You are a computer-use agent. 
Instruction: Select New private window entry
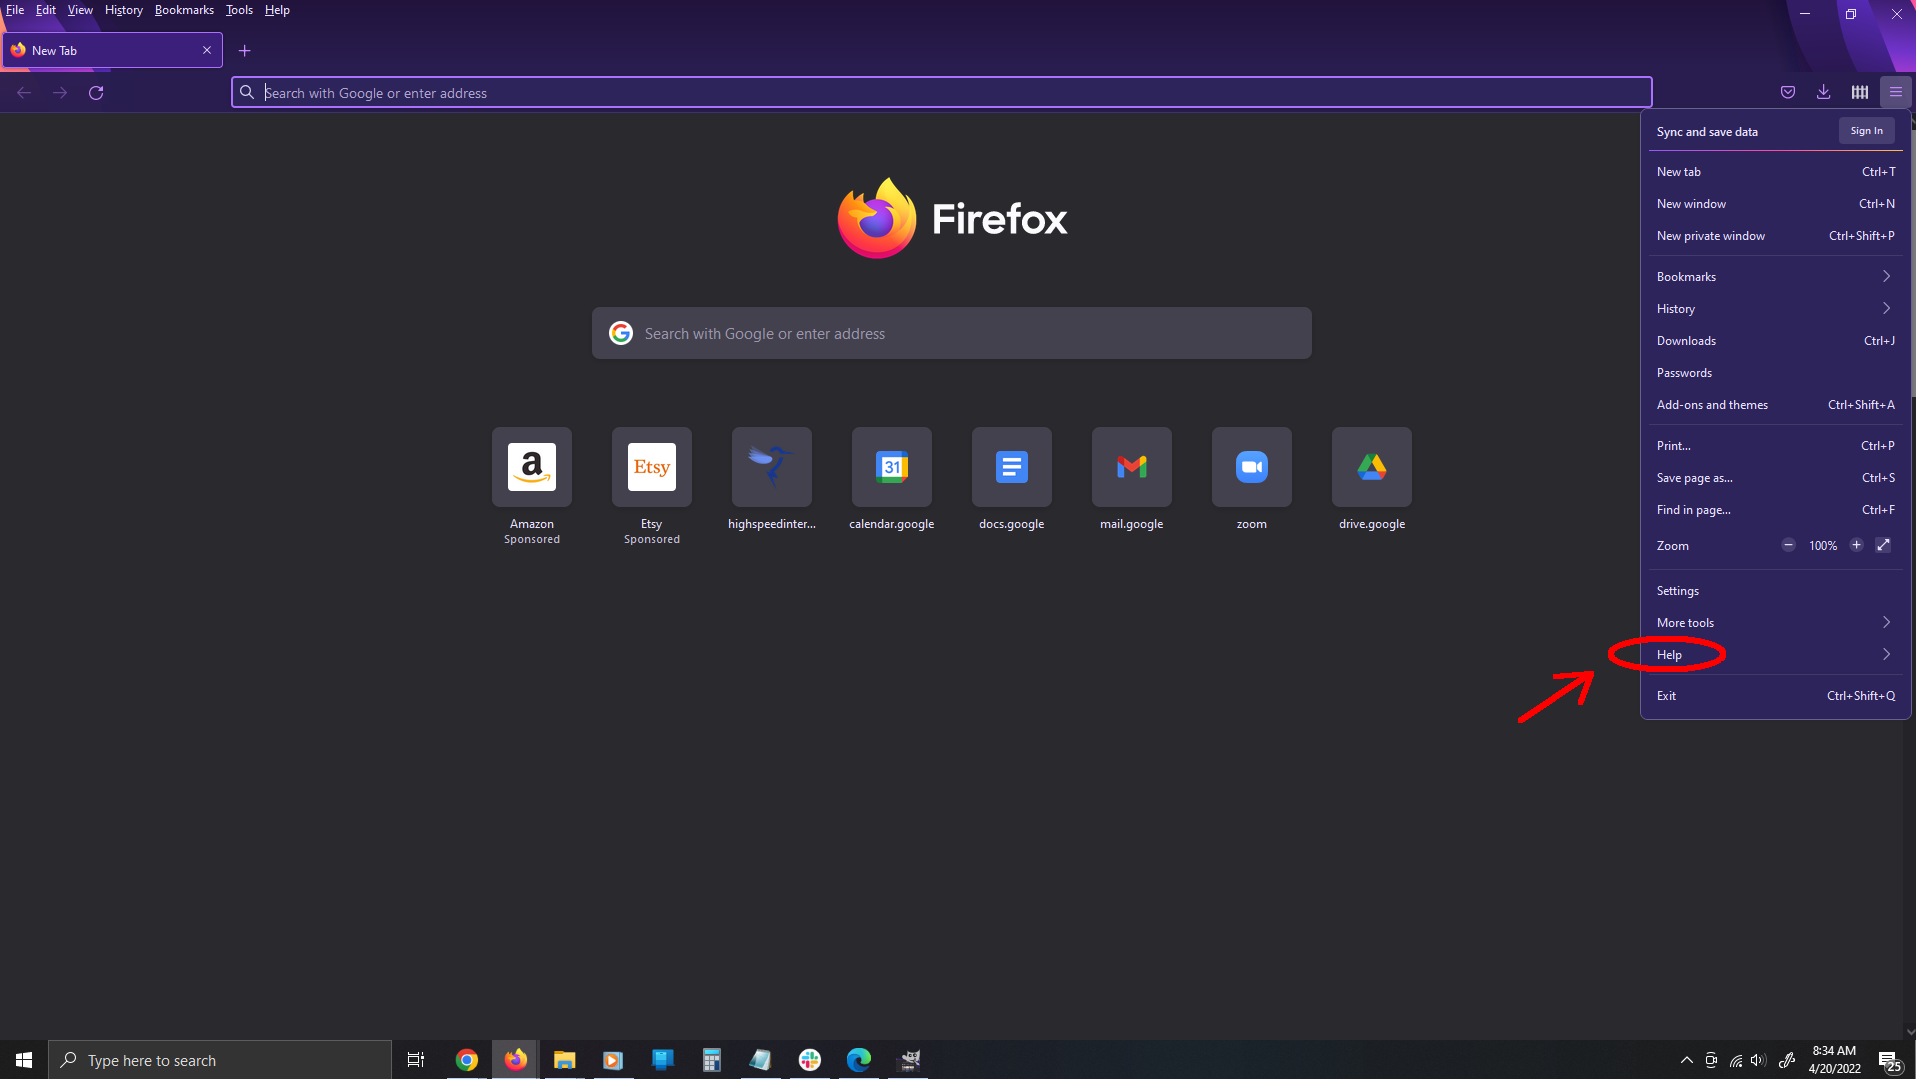(1775, 236)
